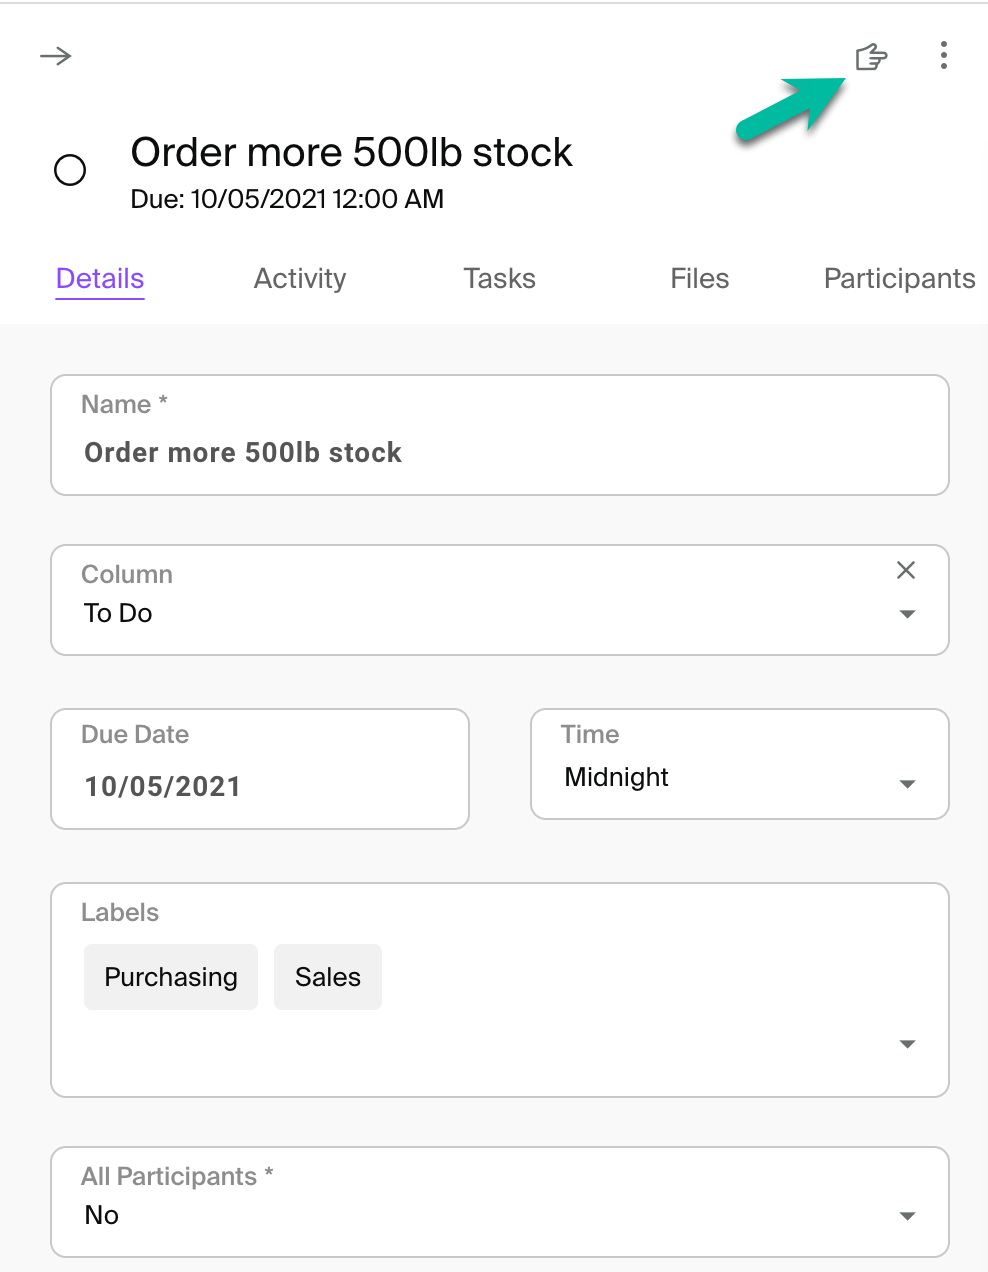Expand the Labels dropdown arrow
This screenshot has width=988, height=1272.
click(x=907, y=1044)
